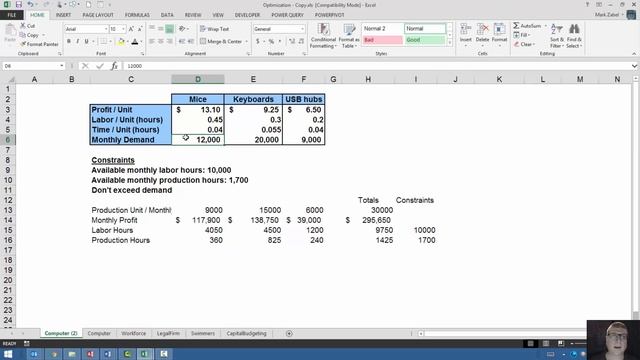Screen dimensions: 640x360
Task: Open the Borders dropdown arrow
Action: pos(110,41)
